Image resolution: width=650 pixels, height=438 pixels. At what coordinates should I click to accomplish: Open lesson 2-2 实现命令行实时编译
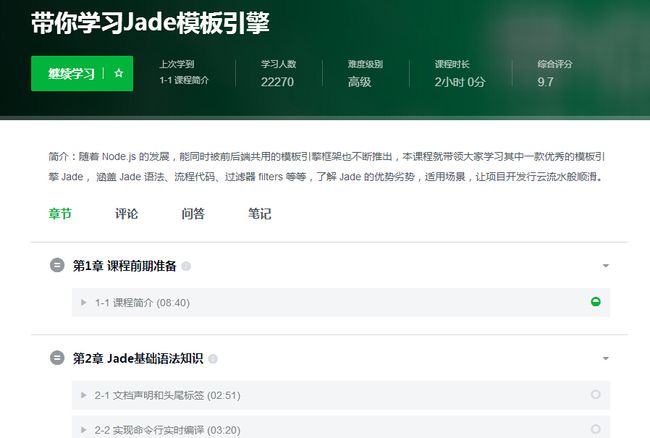tap(341, 427)
